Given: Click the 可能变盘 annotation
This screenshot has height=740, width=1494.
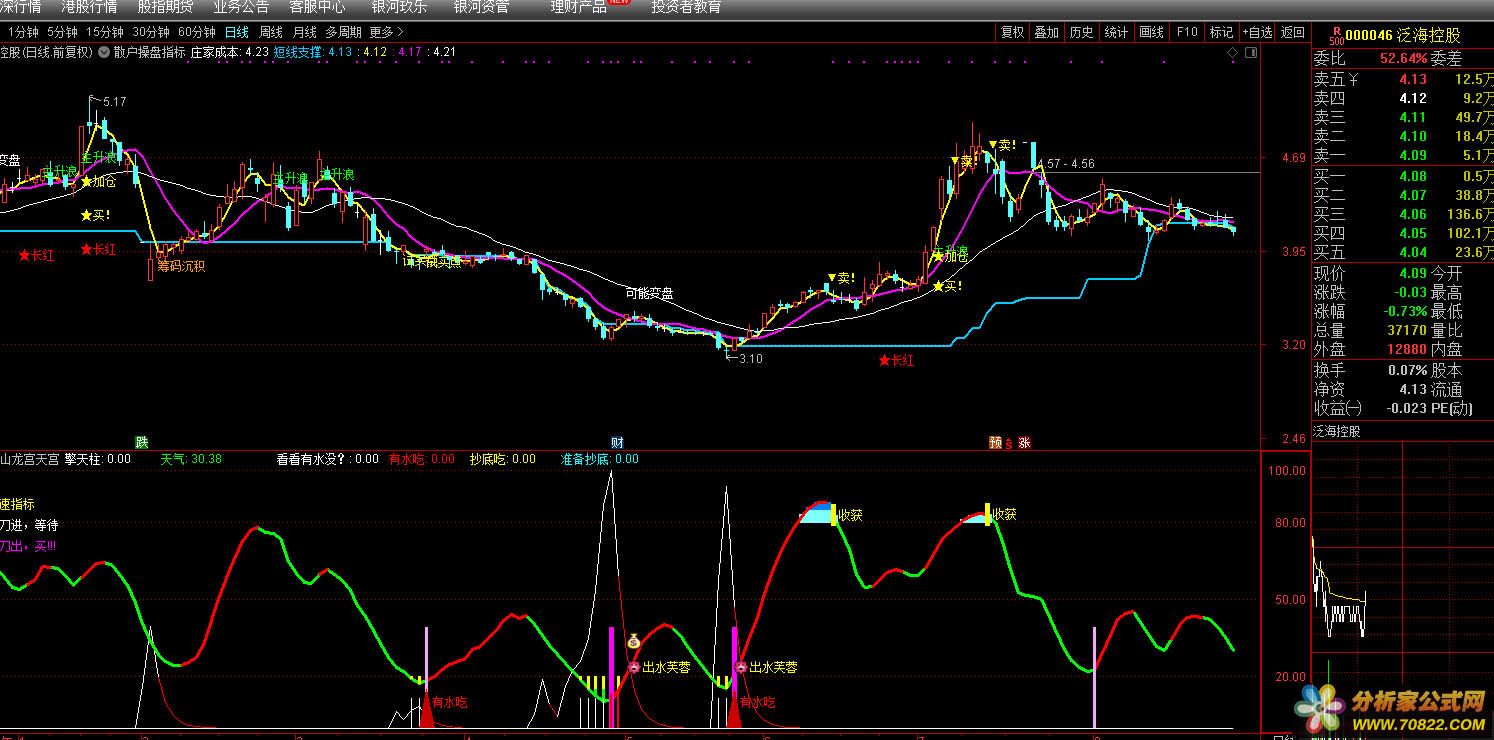Looking at the screenshot, I should pos(649,293).
